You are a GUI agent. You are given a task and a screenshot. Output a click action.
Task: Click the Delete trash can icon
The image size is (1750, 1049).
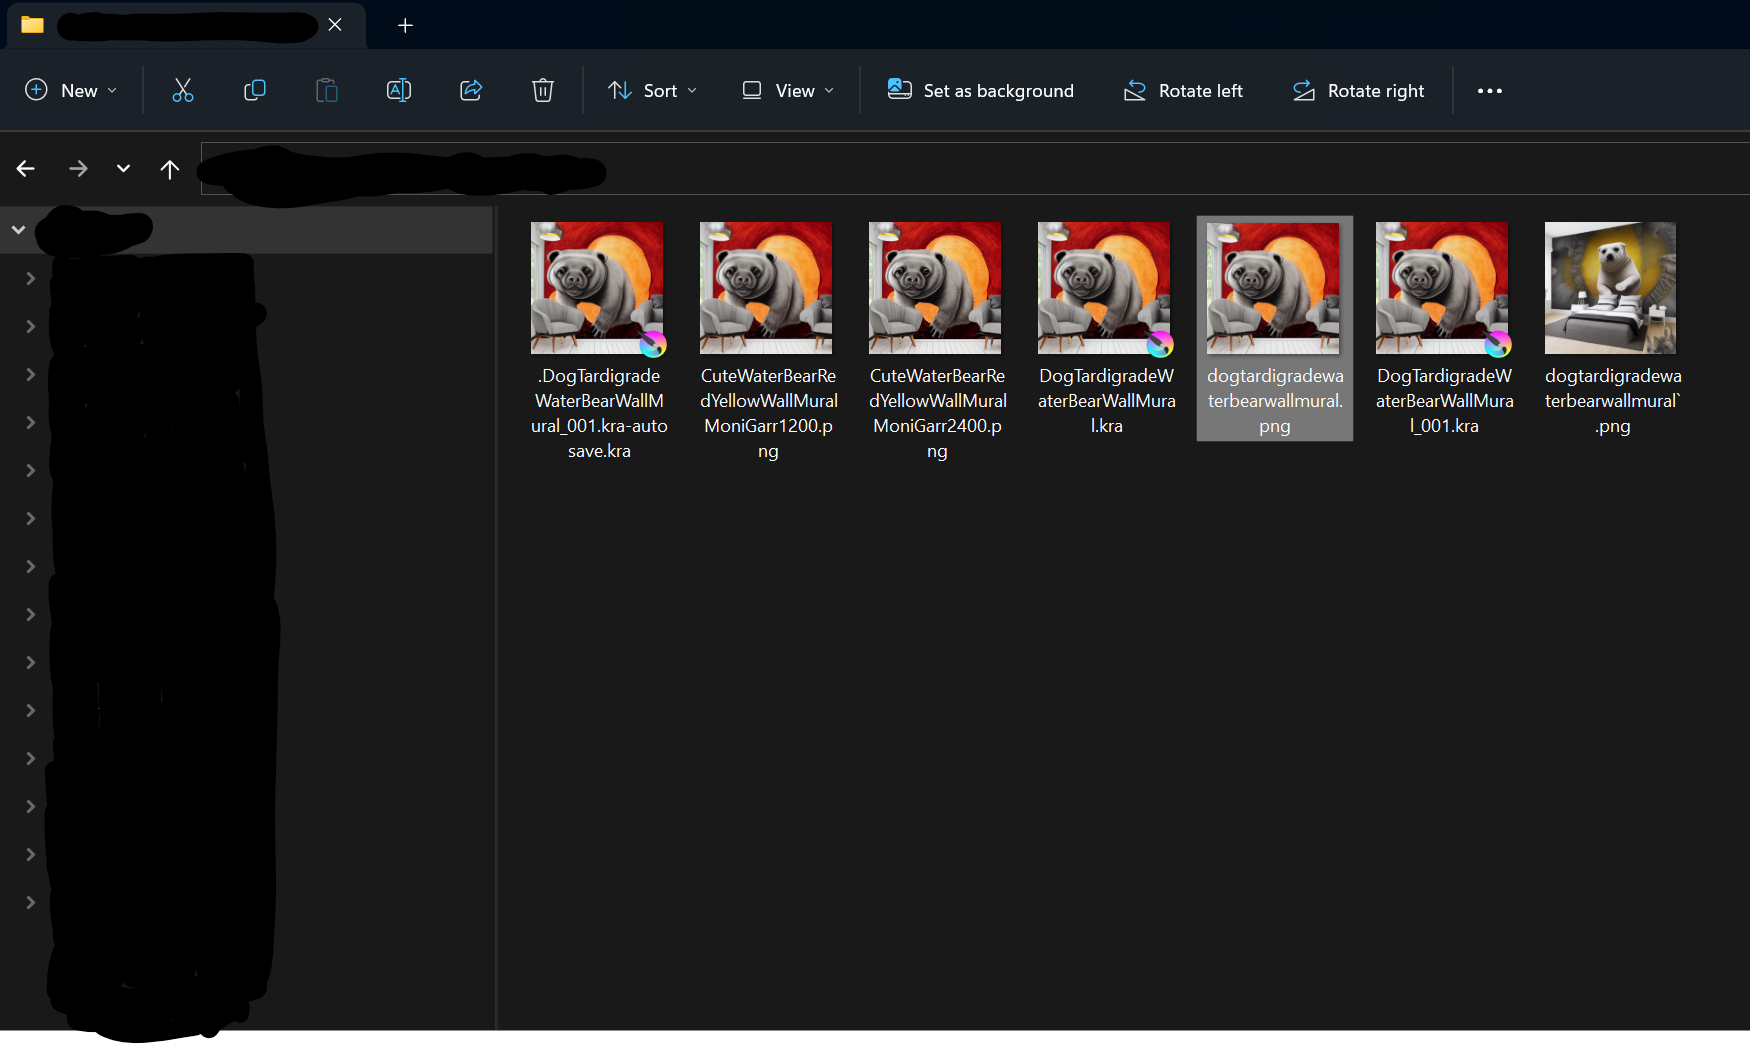point(542,91)
